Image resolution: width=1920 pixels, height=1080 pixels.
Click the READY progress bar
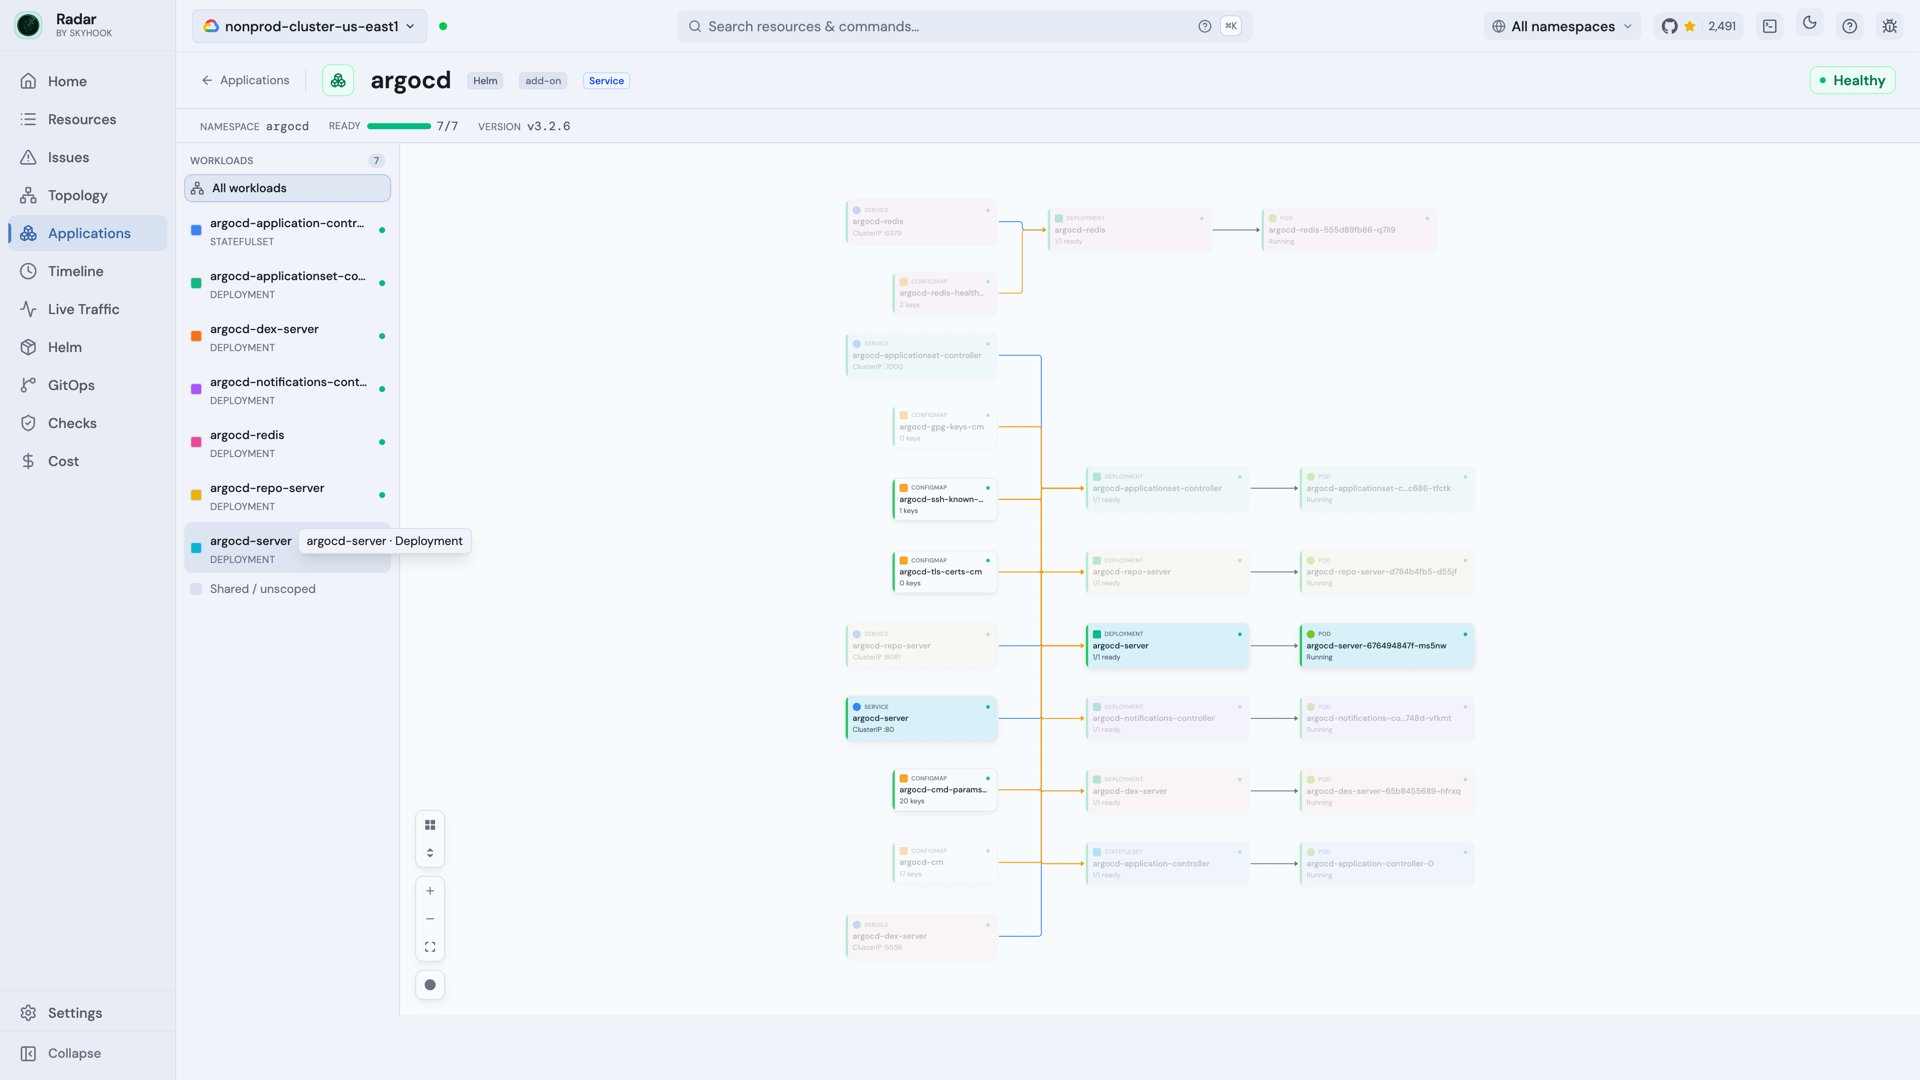pos(399,126)
